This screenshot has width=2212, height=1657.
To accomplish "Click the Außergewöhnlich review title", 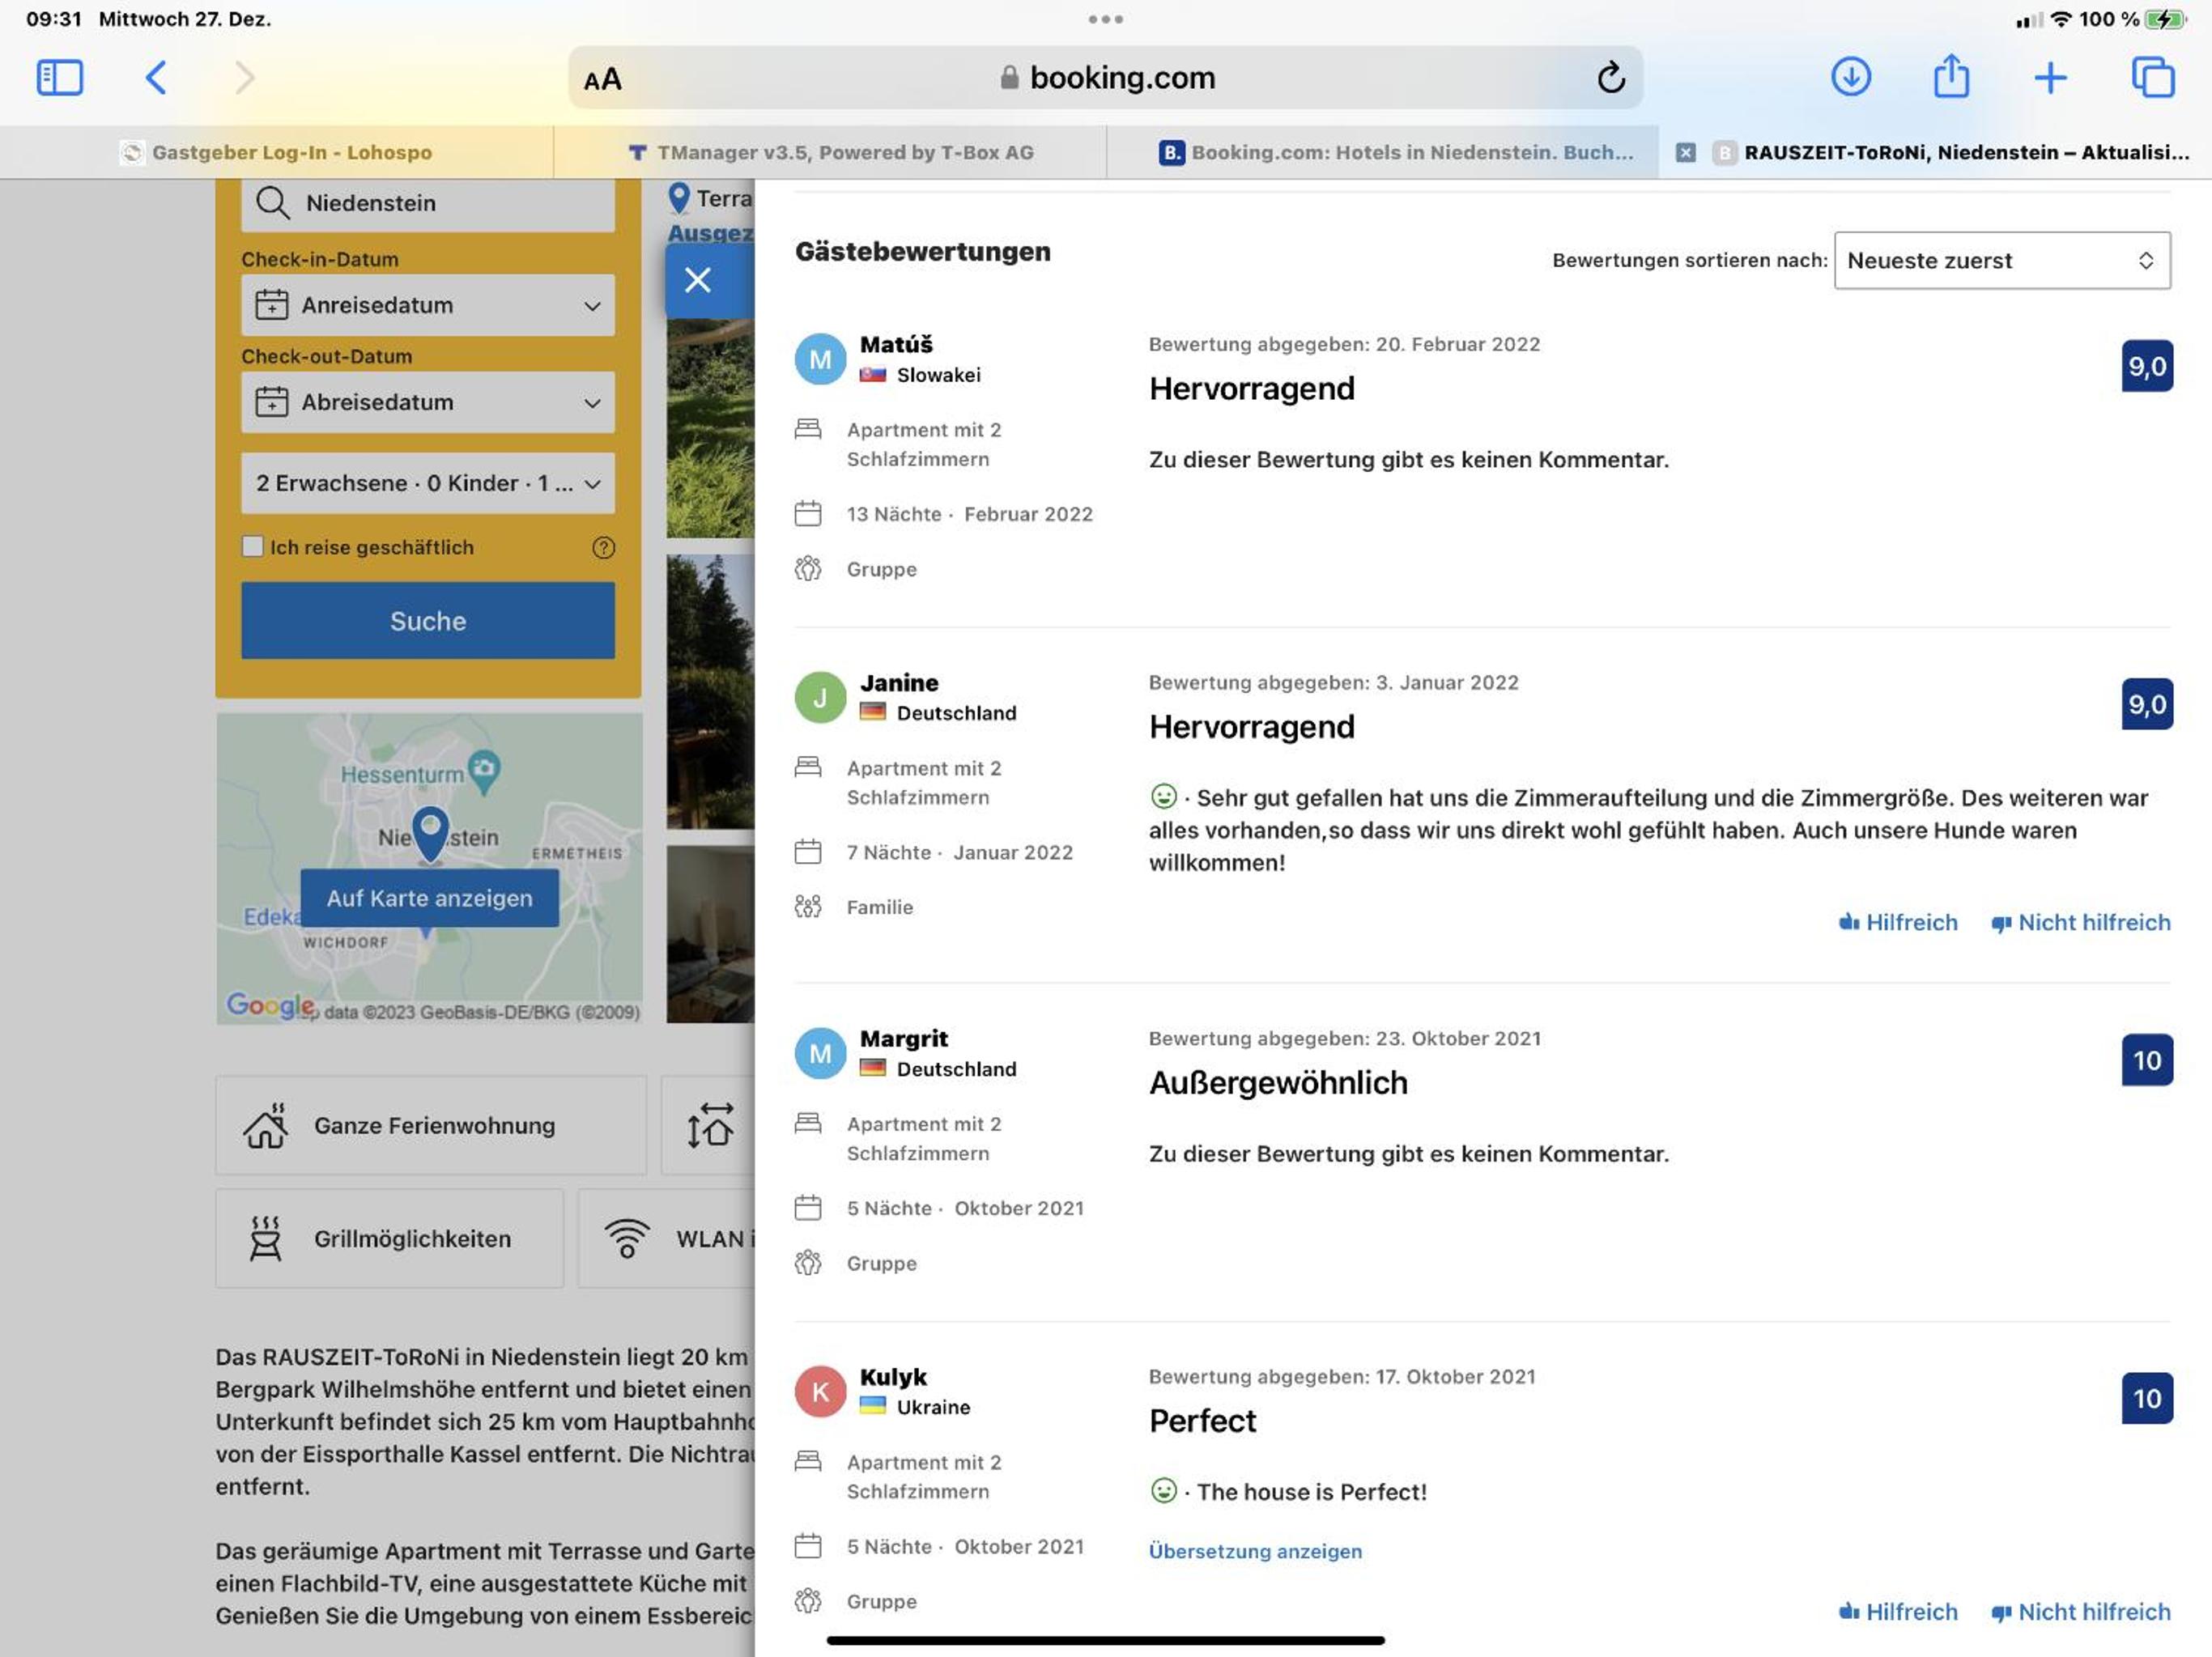I will pyautogui.click(x=1278, y=1082).
